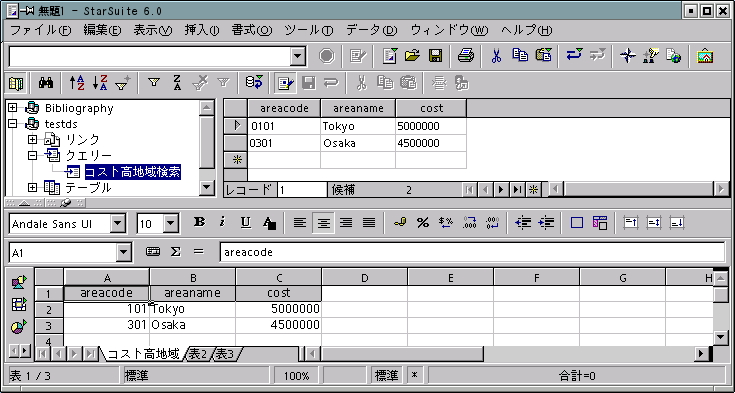735x393 pixels.
Task: Toggle Underline formatting
Action: (245, 223)
